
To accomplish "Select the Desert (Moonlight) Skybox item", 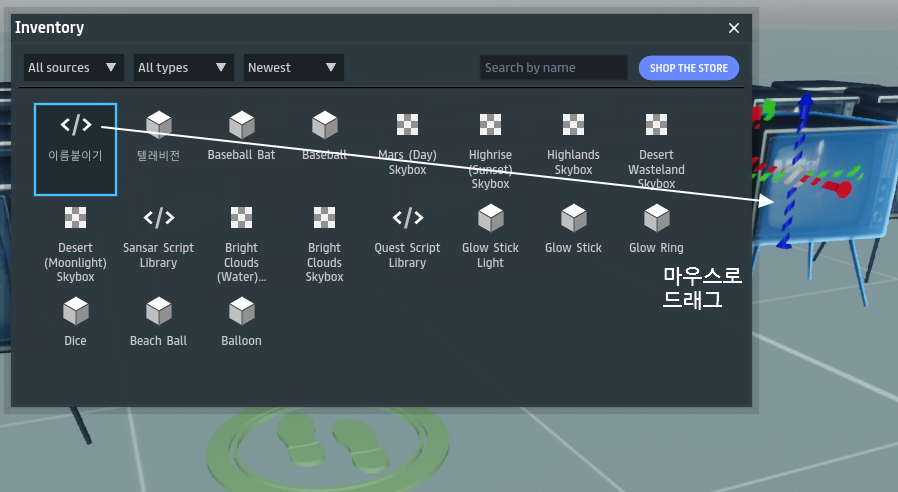I will pos(76,245).
